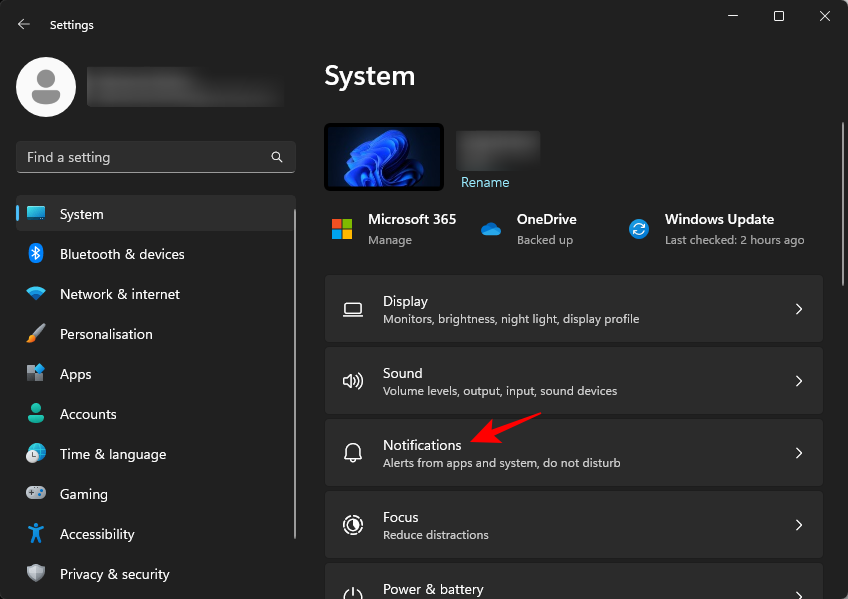Click the Find a setting search box
848x599 pixels.
[155, 157]
